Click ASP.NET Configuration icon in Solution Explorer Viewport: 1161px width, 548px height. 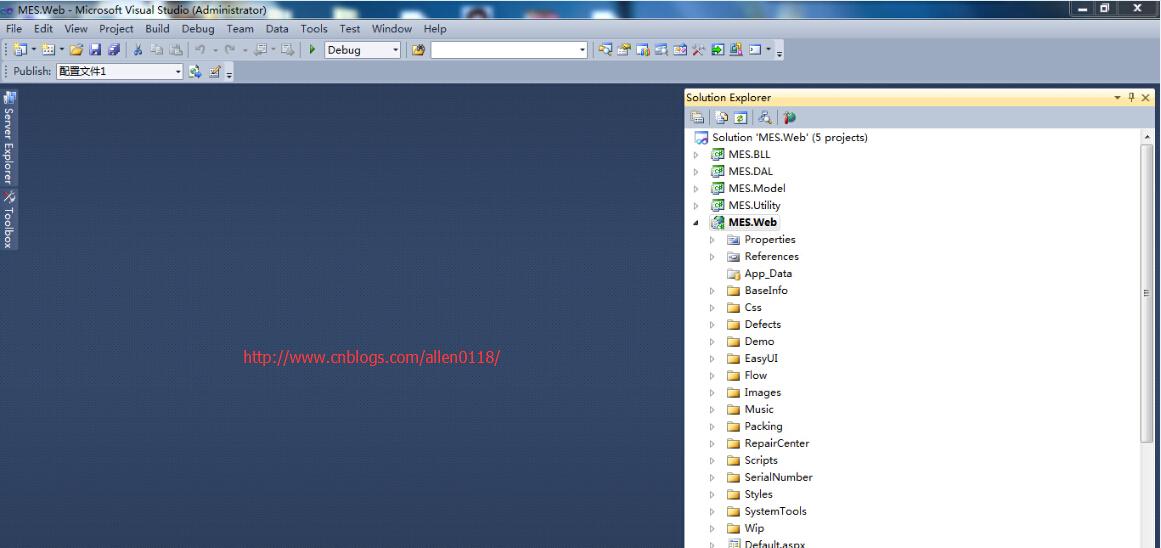click(790, 117)
